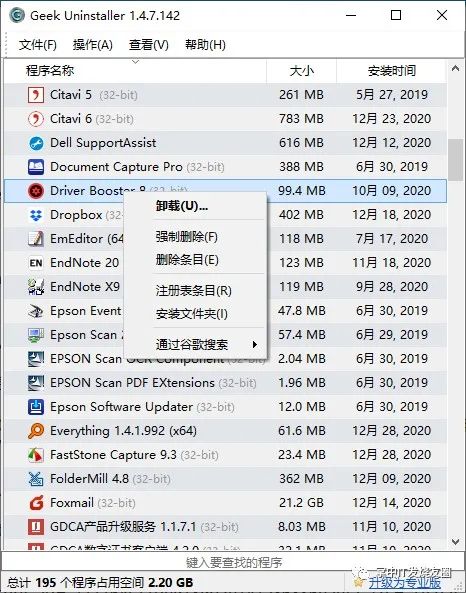
Task: Open the 操作(A) menu
Action: (93, 45)
